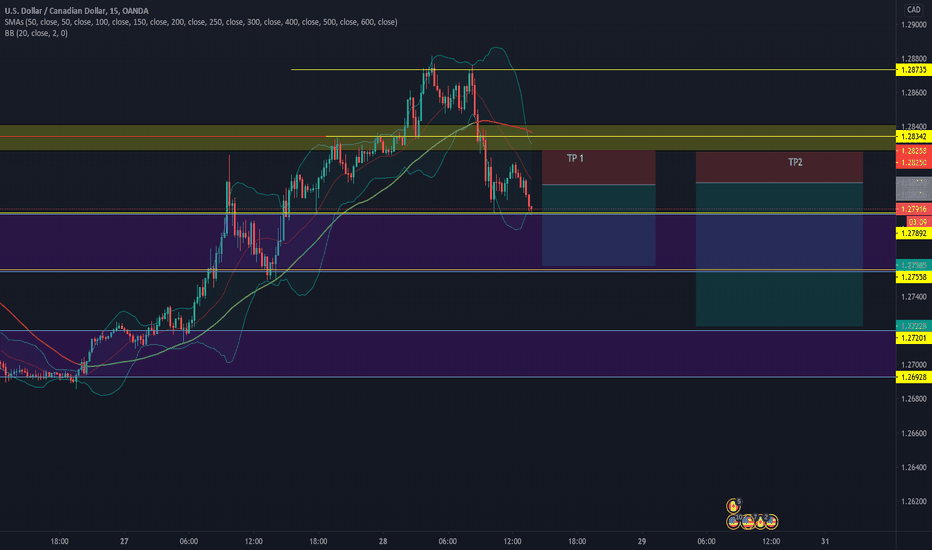Click the CAD currency label on the price axis
The width and height of the screenshot is (932, 550).
point(914,10)
